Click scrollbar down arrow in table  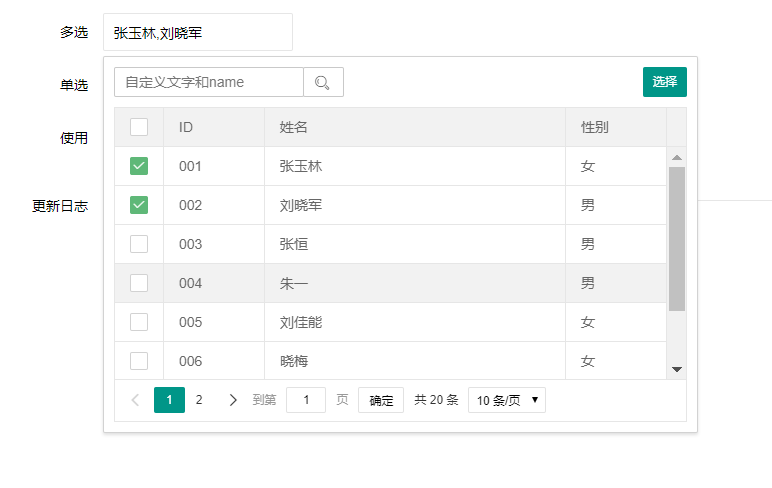coord(676,369)
